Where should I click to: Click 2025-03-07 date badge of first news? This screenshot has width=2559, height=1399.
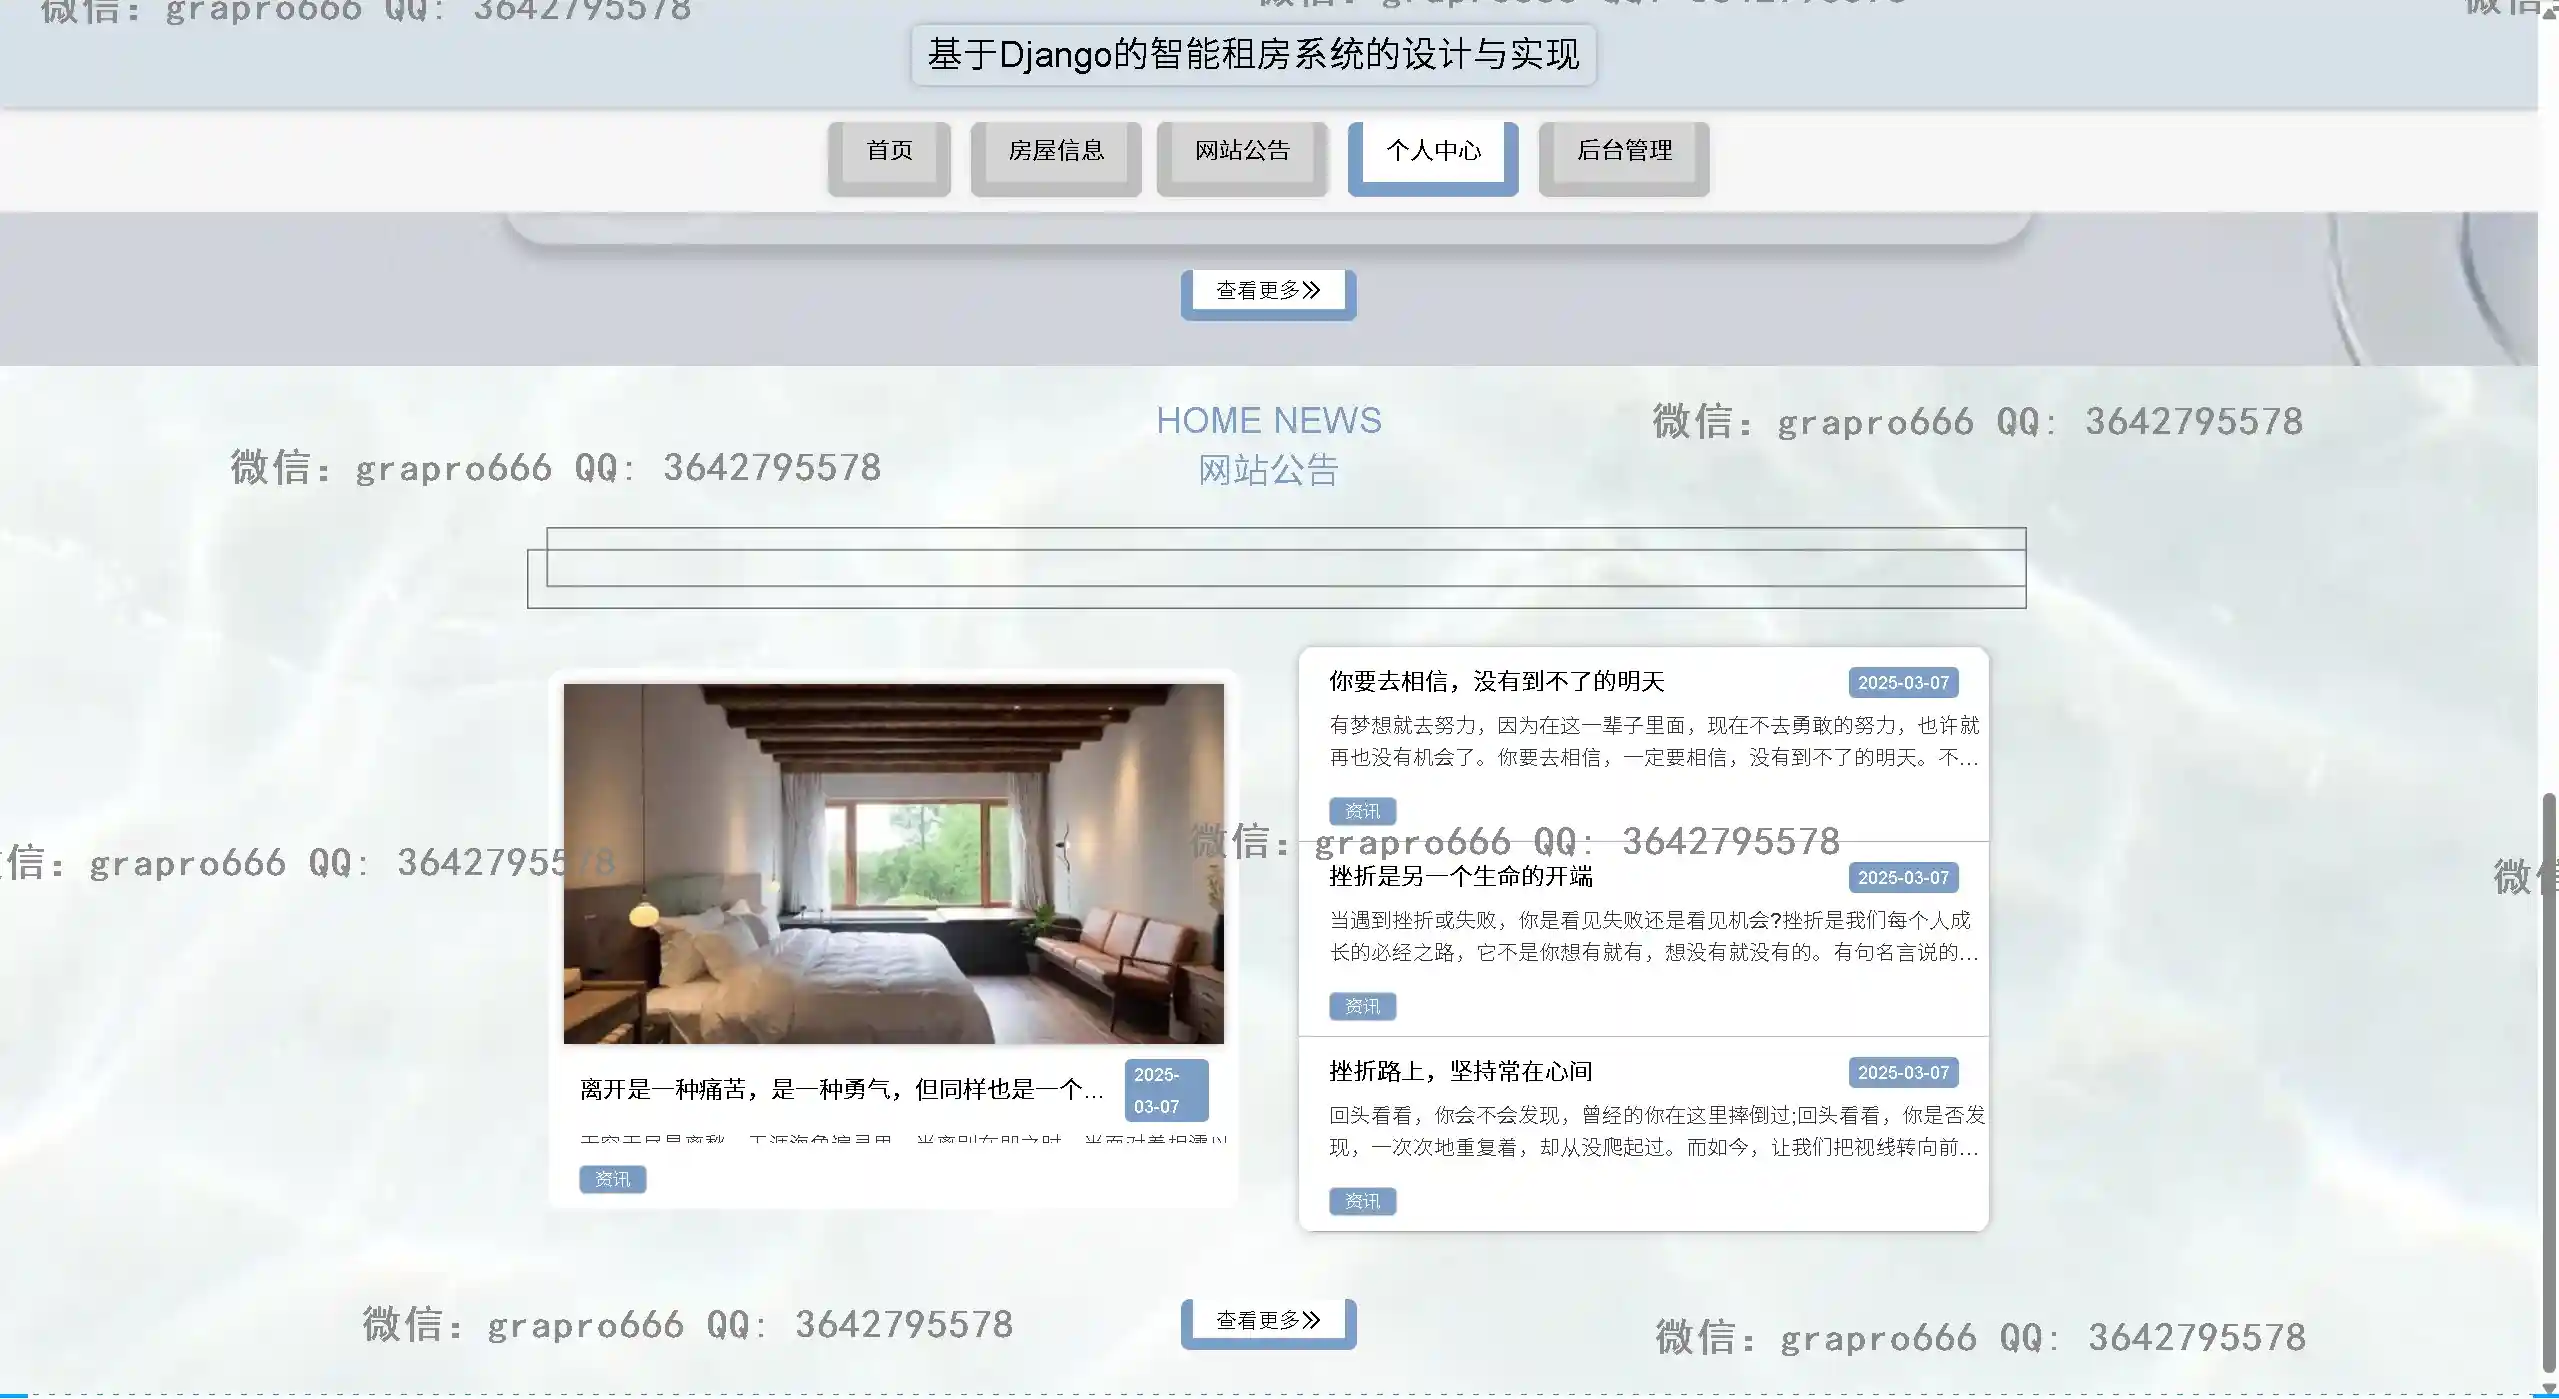click(x=1902, y=683)
